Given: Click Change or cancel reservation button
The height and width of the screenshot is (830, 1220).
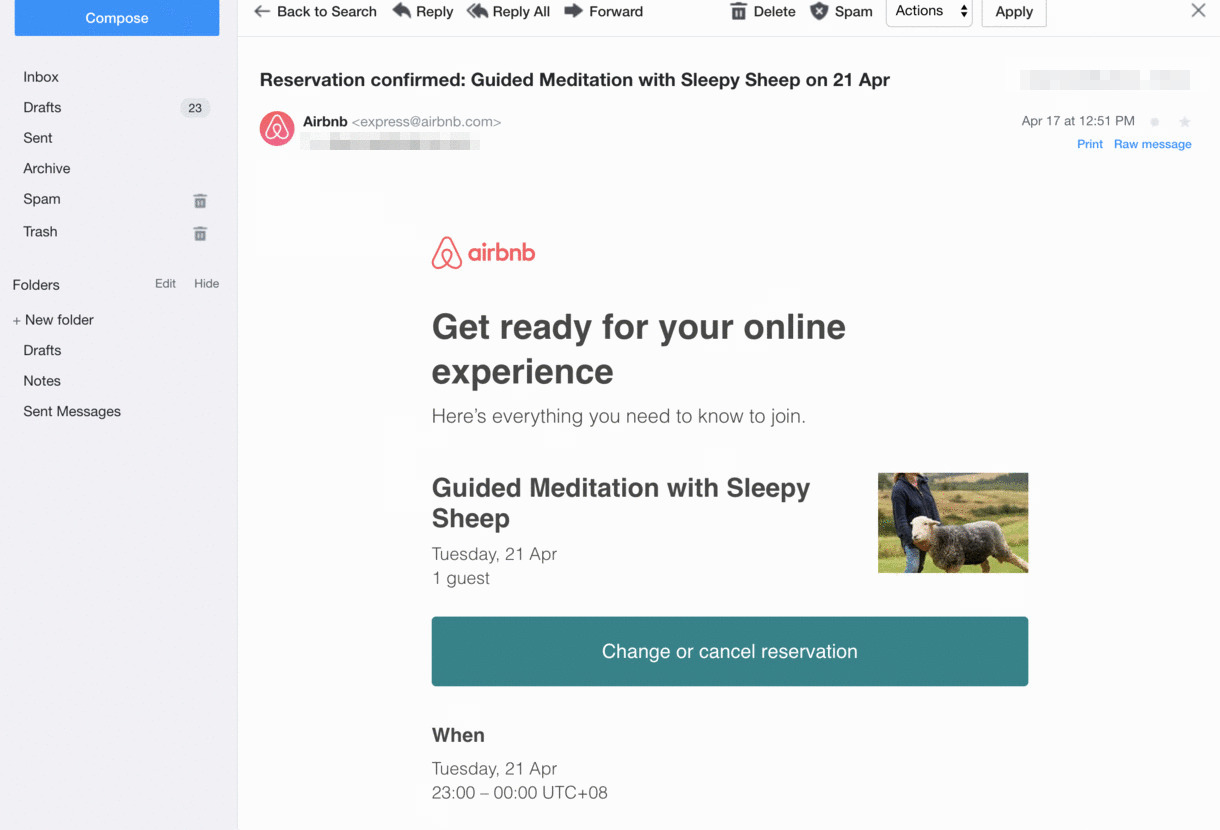Looking at the screenshot, I should (729, 651).
